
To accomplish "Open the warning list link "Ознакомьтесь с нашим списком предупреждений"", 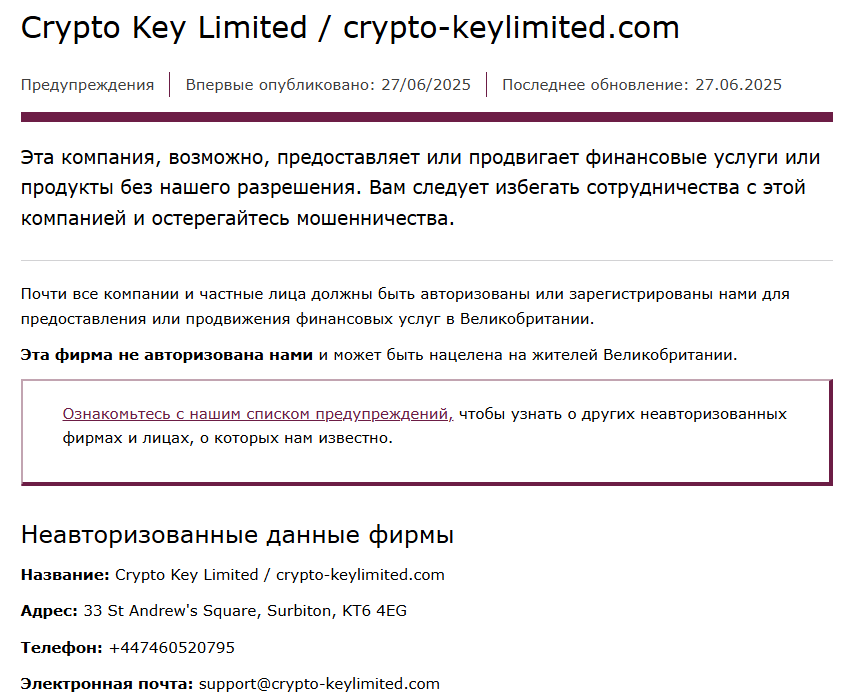I will (x=257, y=414).
